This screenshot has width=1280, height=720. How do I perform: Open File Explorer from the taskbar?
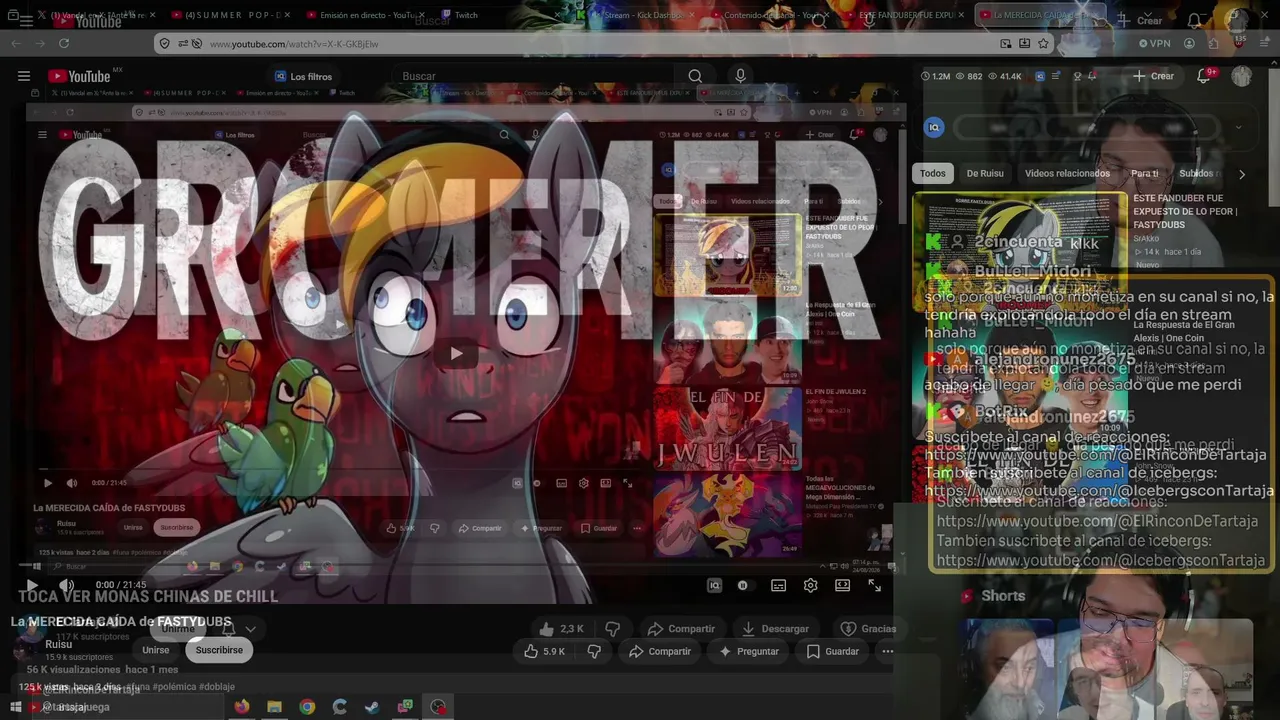pyautogui.click(x=274, y=707)
